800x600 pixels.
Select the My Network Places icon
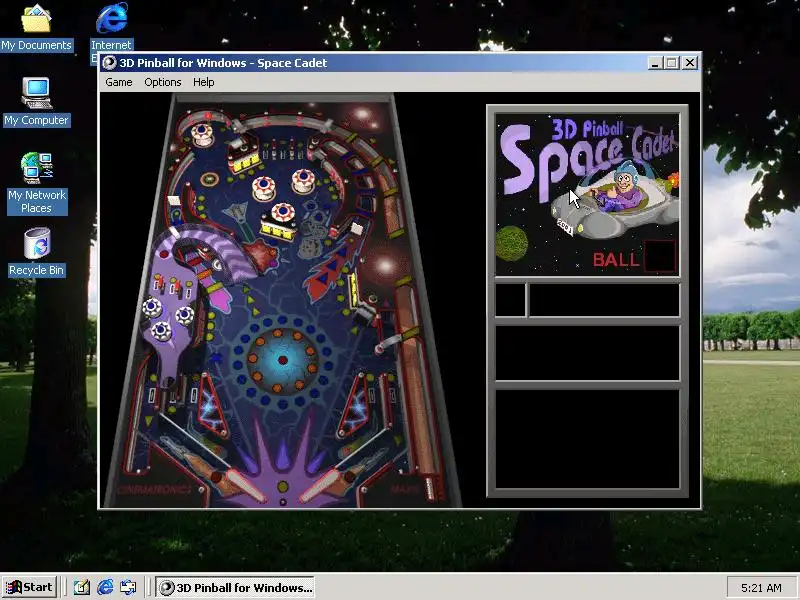click(x=37, y=184)
